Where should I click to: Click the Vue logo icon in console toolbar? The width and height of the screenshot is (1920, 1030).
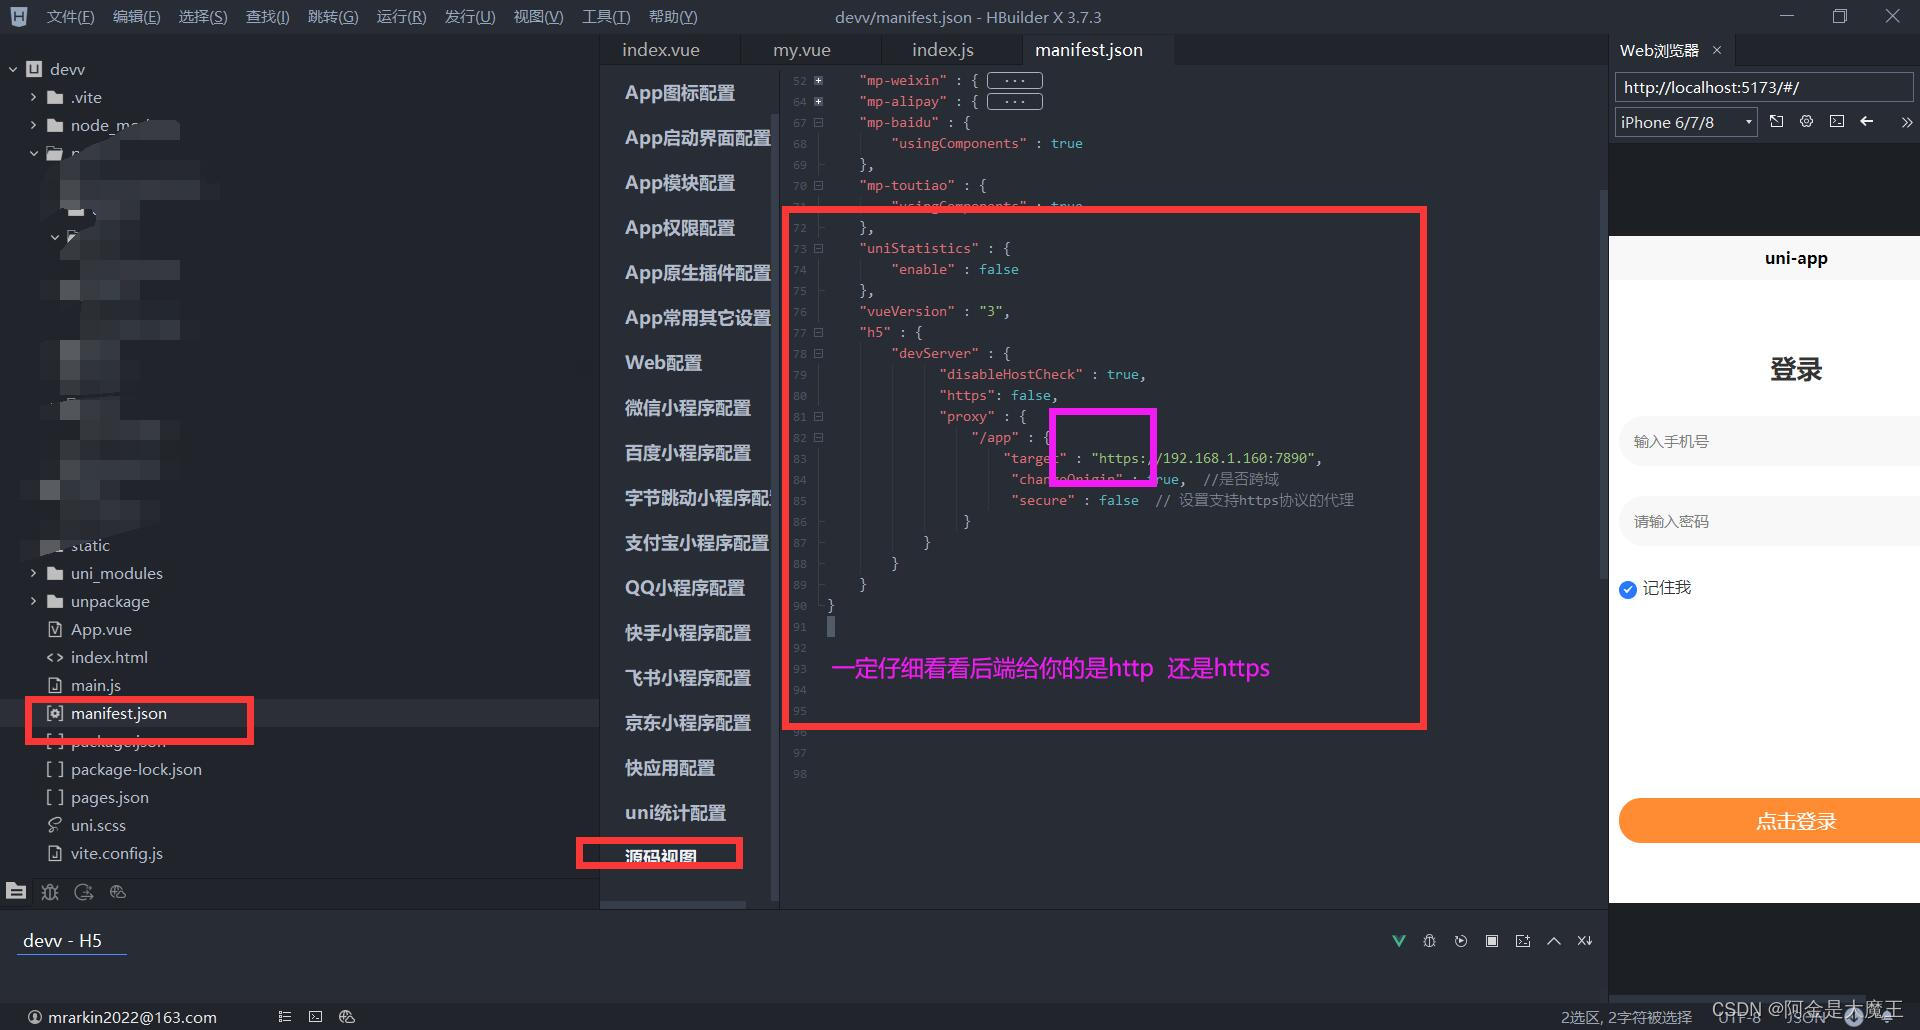click(x=1399, y=941)
